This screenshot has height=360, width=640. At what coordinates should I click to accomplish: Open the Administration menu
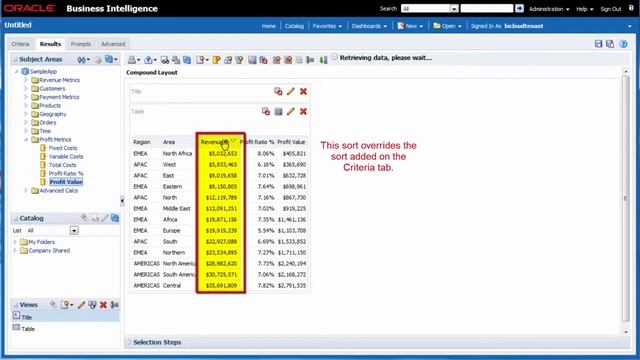click(x=549, y=9)
